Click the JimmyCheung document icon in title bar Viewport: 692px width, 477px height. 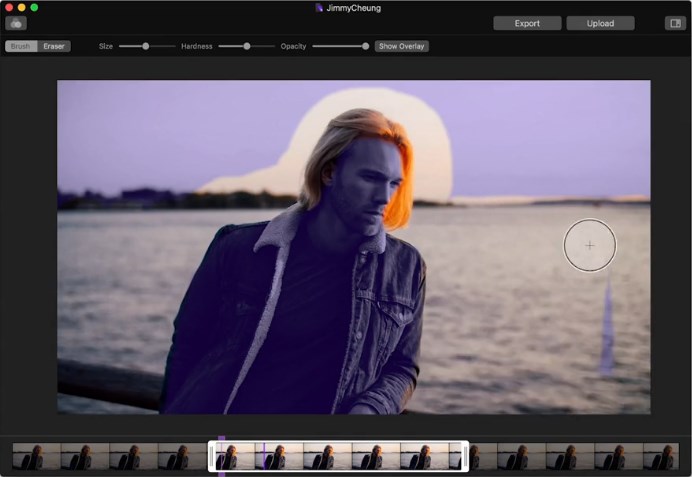click(319, 8)
